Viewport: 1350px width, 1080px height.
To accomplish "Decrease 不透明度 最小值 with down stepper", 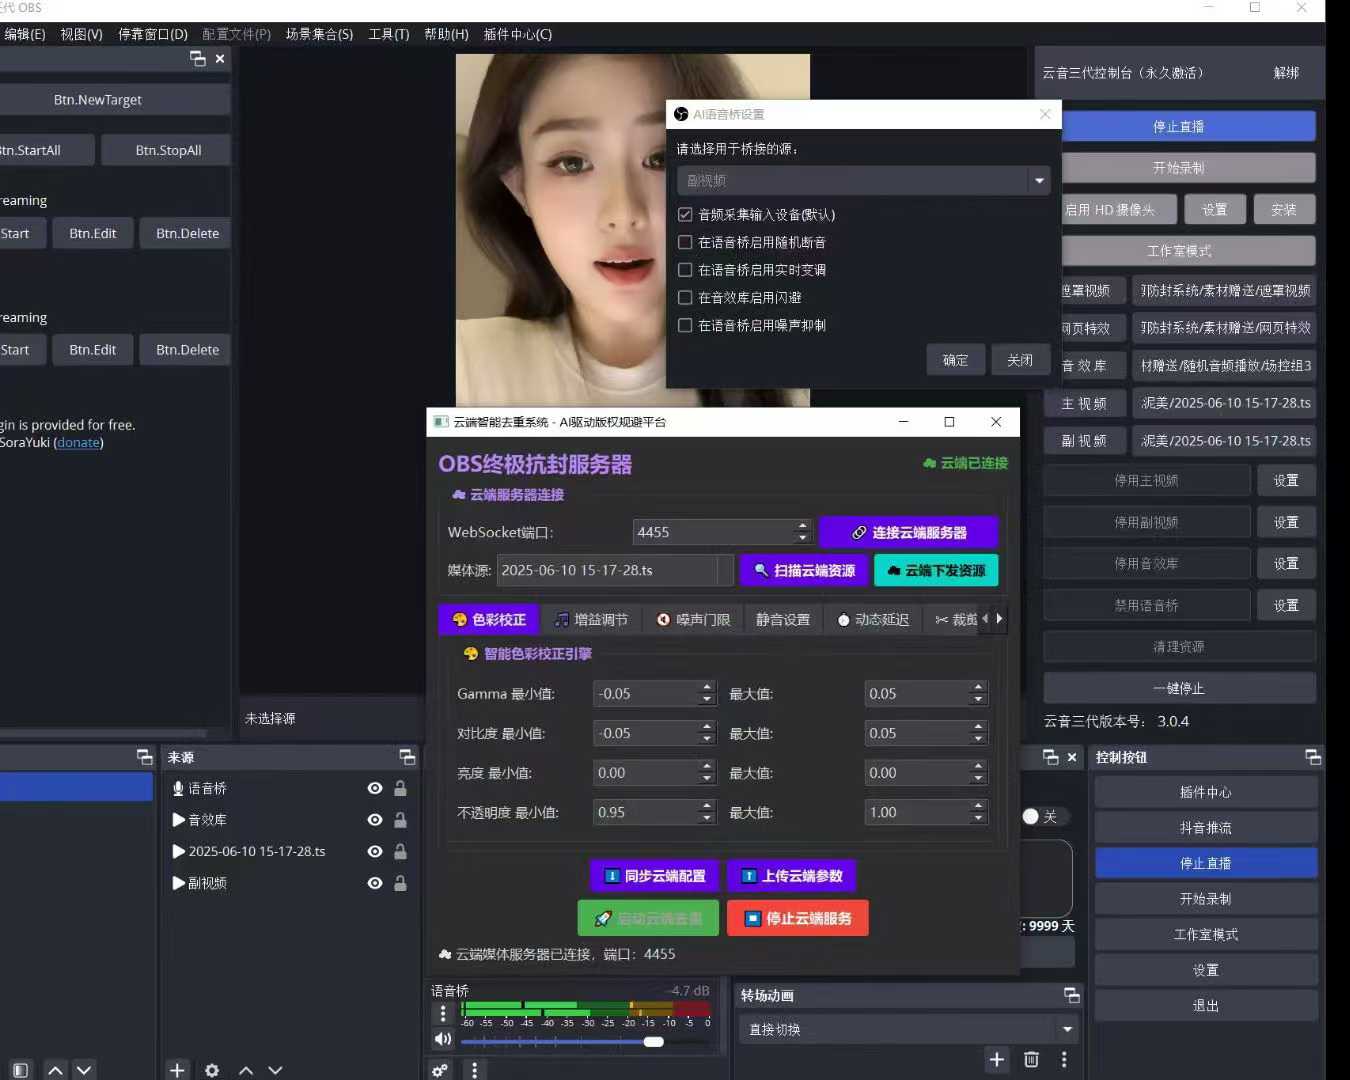I will coord(707,819).
